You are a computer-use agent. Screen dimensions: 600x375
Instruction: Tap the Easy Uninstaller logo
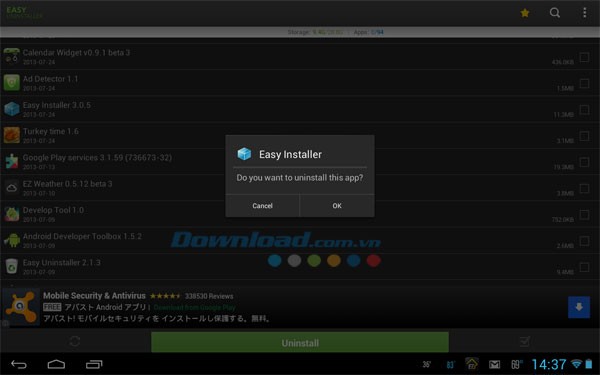[24, 13]
